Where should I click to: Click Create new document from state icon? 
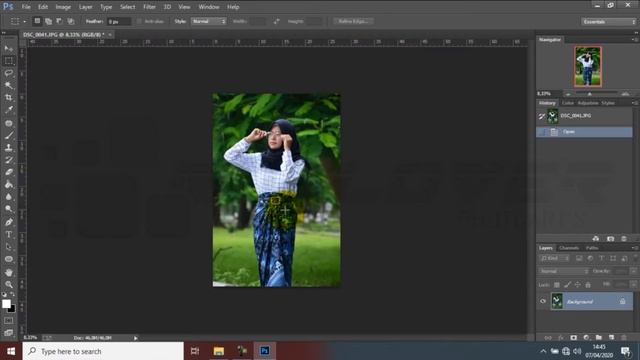pyautogui.click(x=596, y=238)
